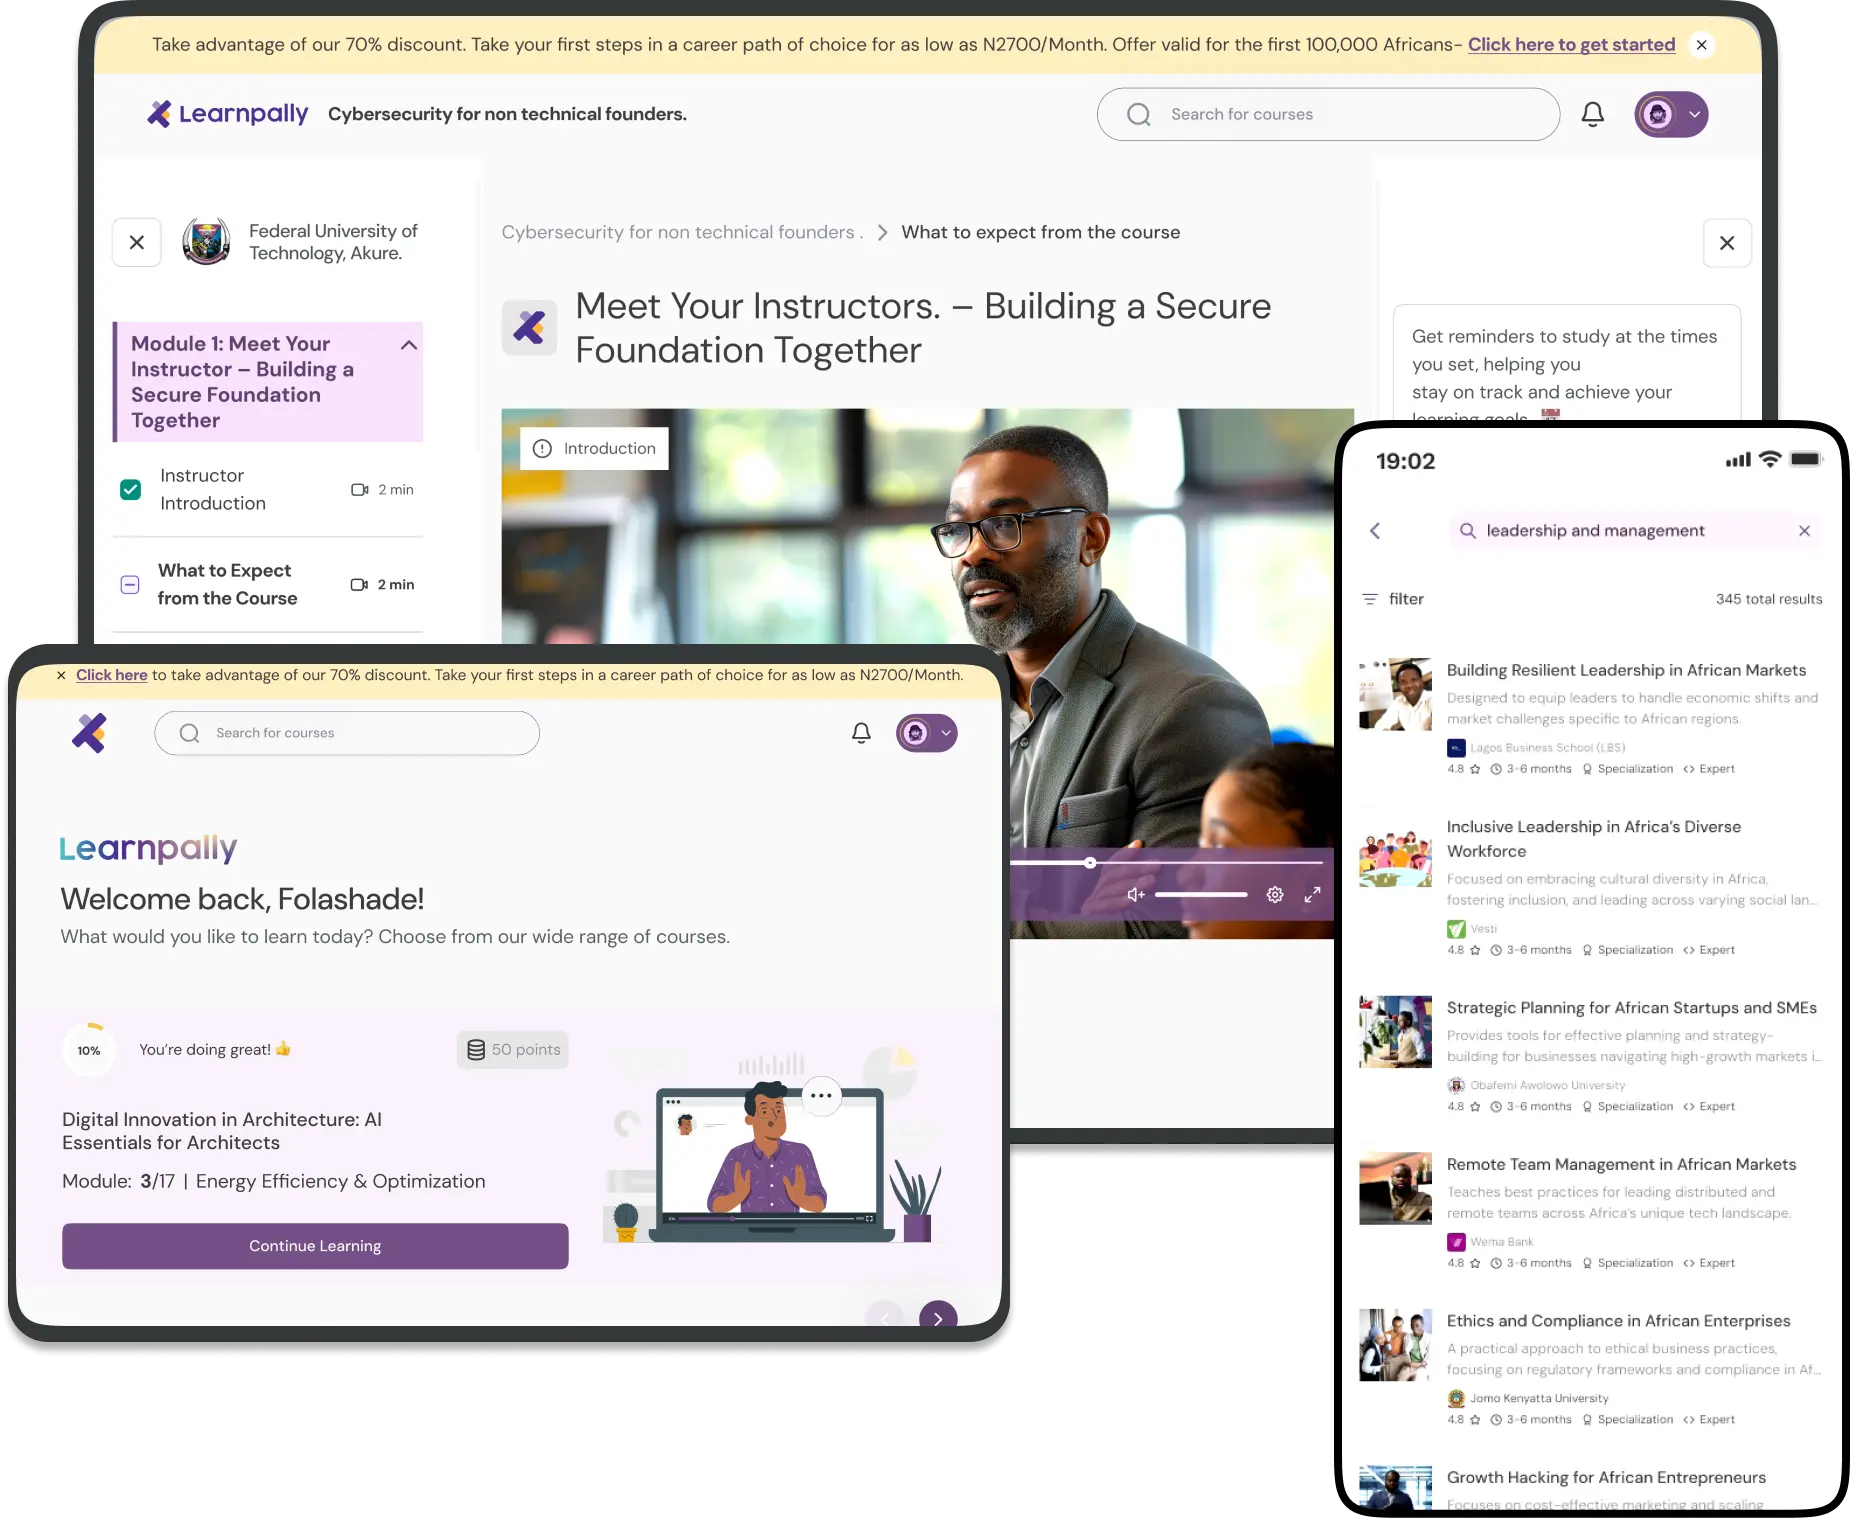Enter fullscreen with the expand icon
The height and width of the screenshot is (1518, 1850).
(1312, 895)
